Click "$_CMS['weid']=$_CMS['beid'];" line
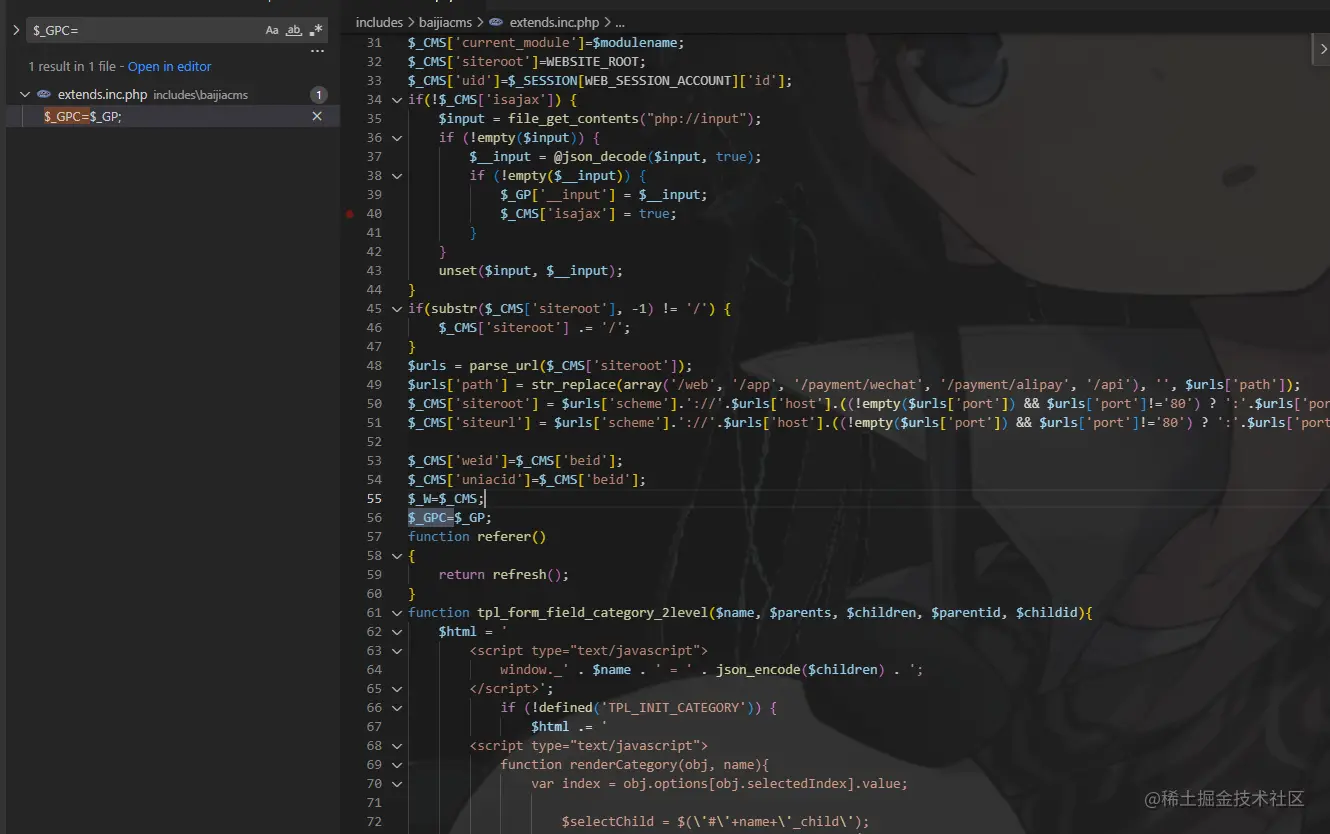 click(x=516, y=461)
